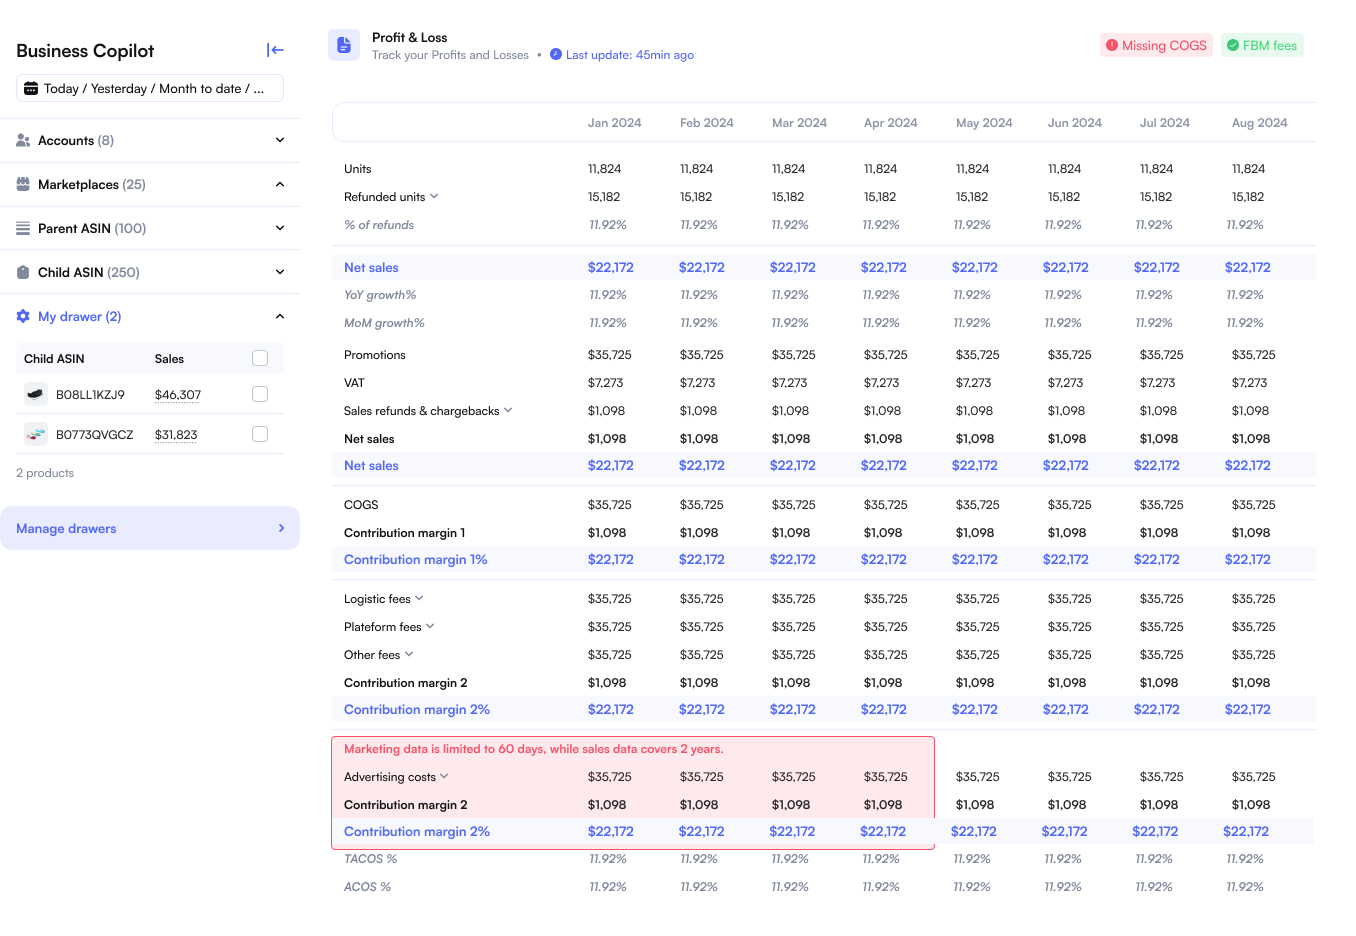Screen dimensions: 1356x936
Task: Click the Accounts people icon
Action: pyautogui.click(x=23, y=141)
